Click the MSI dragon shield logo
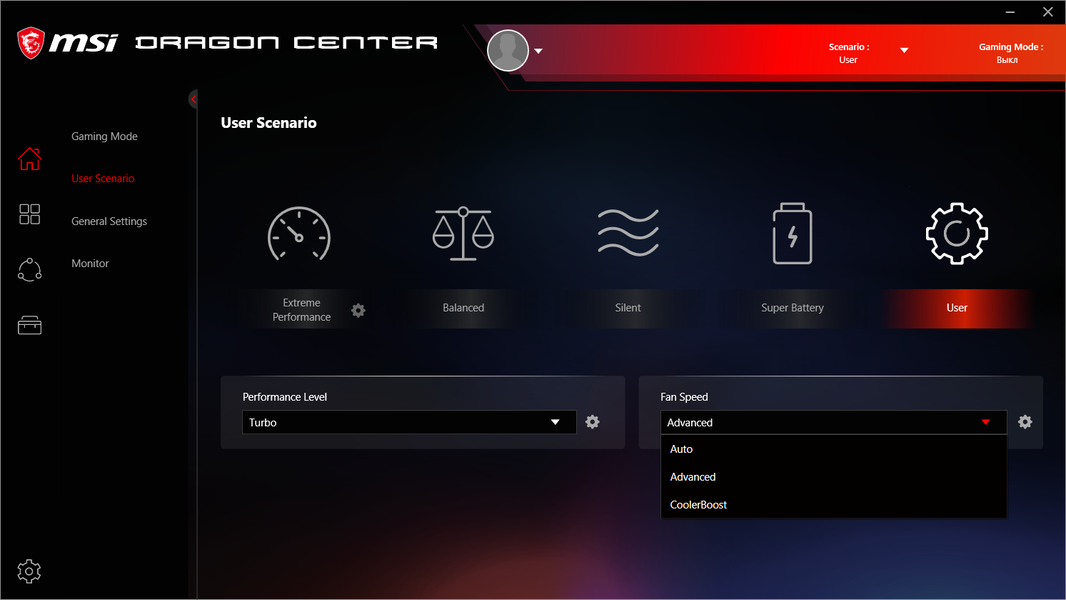Viewport: 1066px width, 600px height. (31, 43)
